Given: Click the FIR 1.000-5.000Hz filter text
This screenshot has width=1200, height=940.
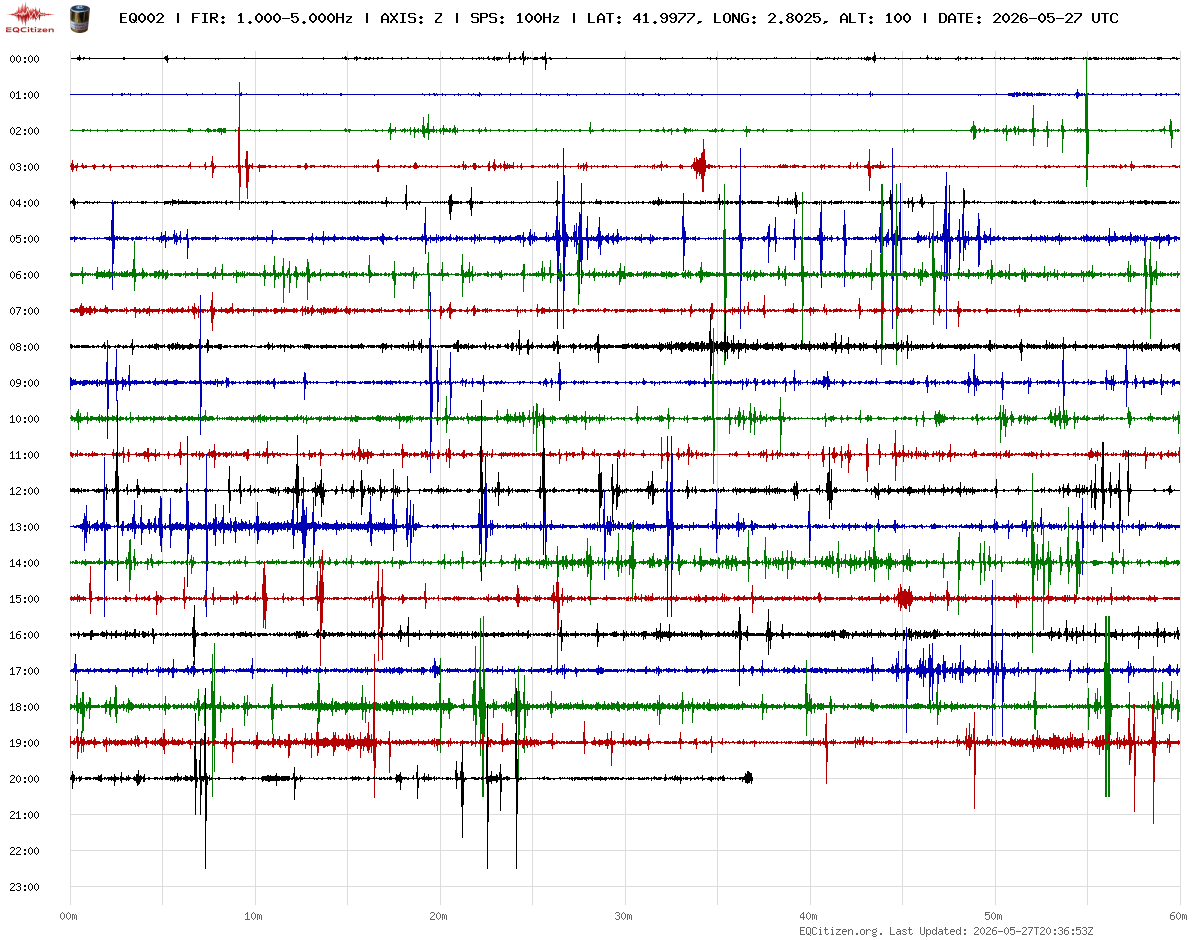Looking at the screenshot, I should (272, 18).
